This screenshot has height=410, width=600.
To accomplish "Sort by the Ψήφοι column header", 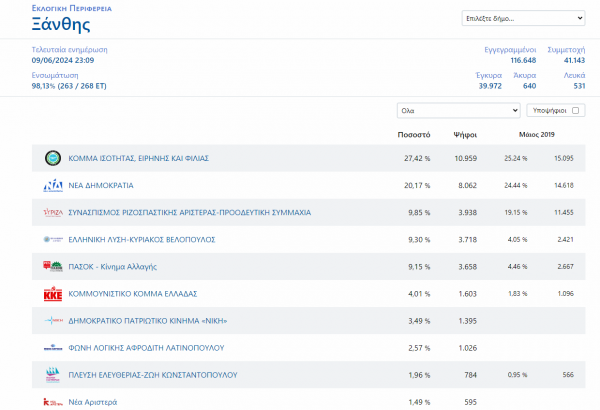I will click(465, 134).
